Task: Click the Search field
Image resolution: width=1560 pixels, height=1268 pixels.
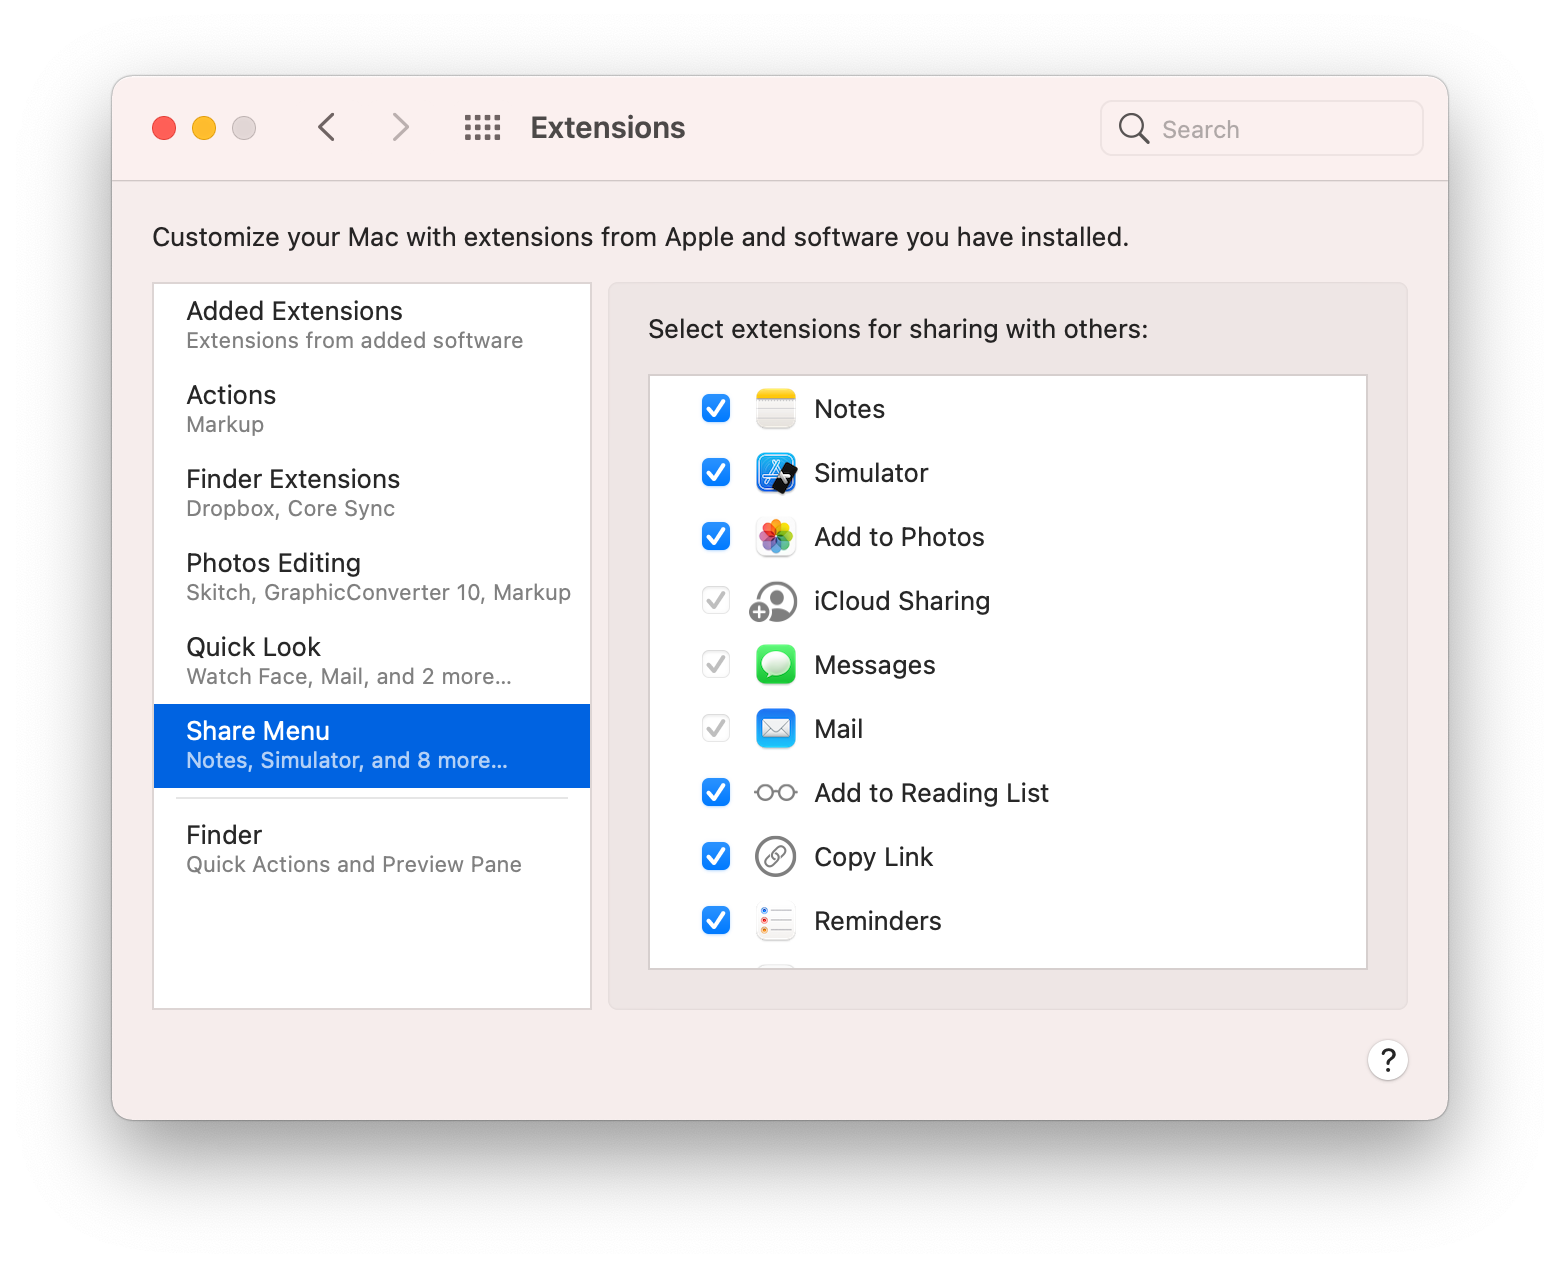Action: coord(1262,128)
